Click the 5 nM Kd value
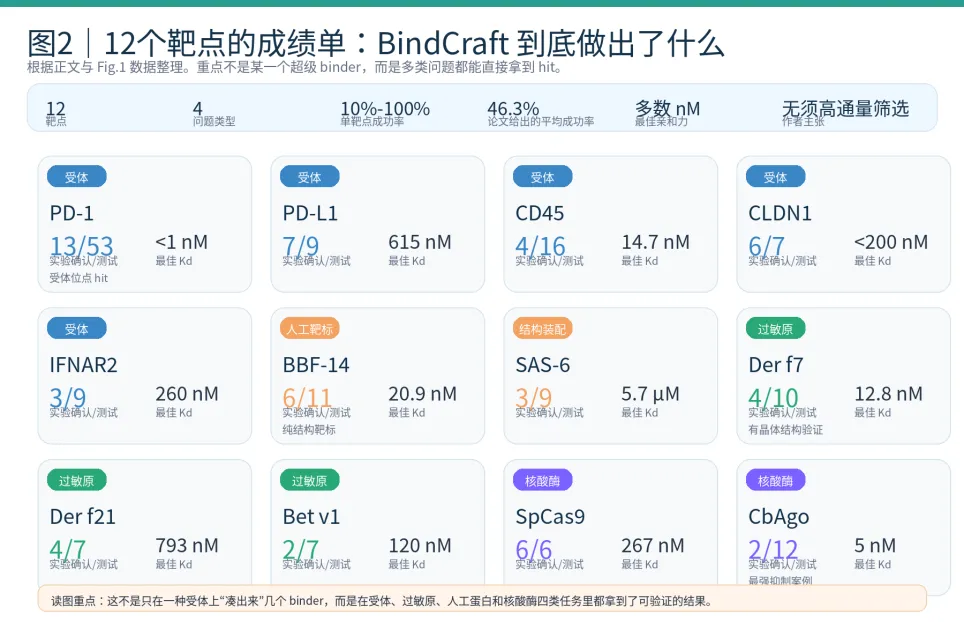The width and height of the screenshot is (964, 622). tap(875, 545)
